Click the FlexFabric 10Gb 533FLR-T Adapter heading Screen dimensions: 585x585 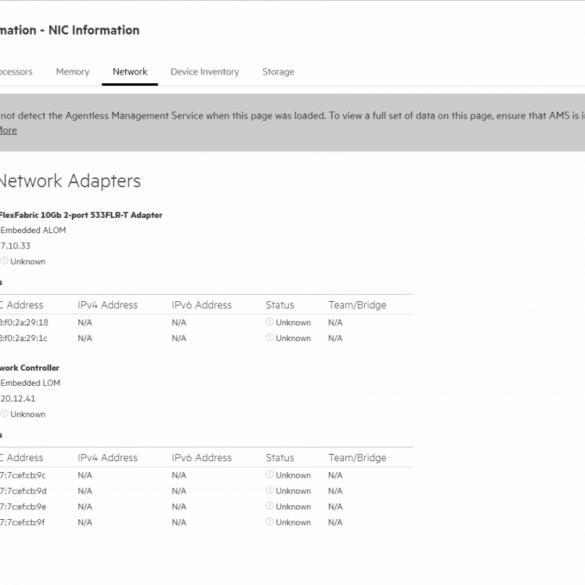81,215
